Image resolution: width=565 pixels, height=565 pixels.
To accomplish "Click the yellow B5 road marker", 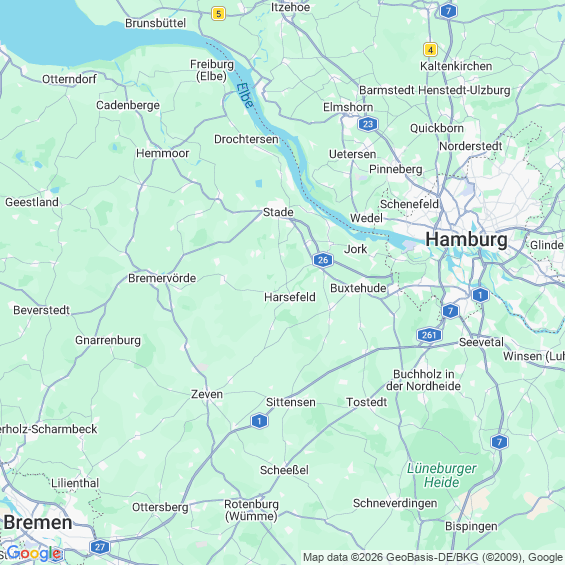I will [218, 14].
